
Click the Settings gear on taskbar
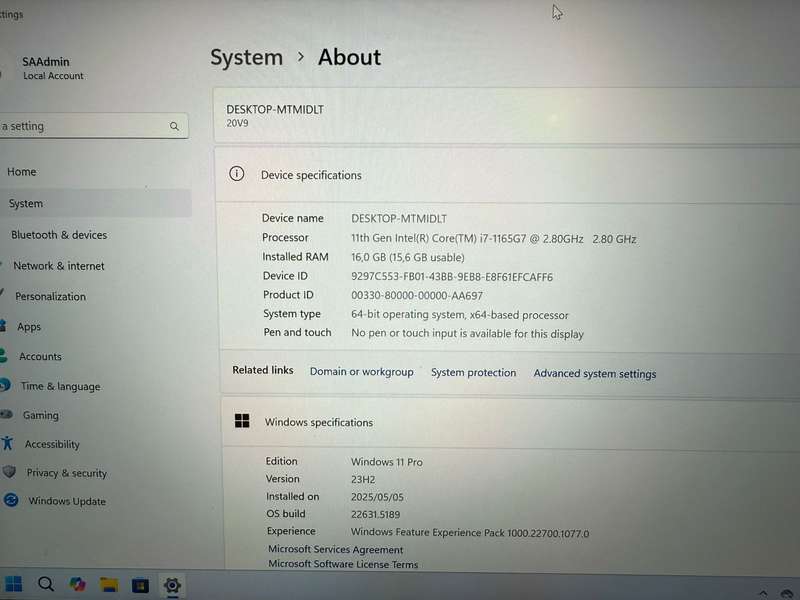[172, 585]
